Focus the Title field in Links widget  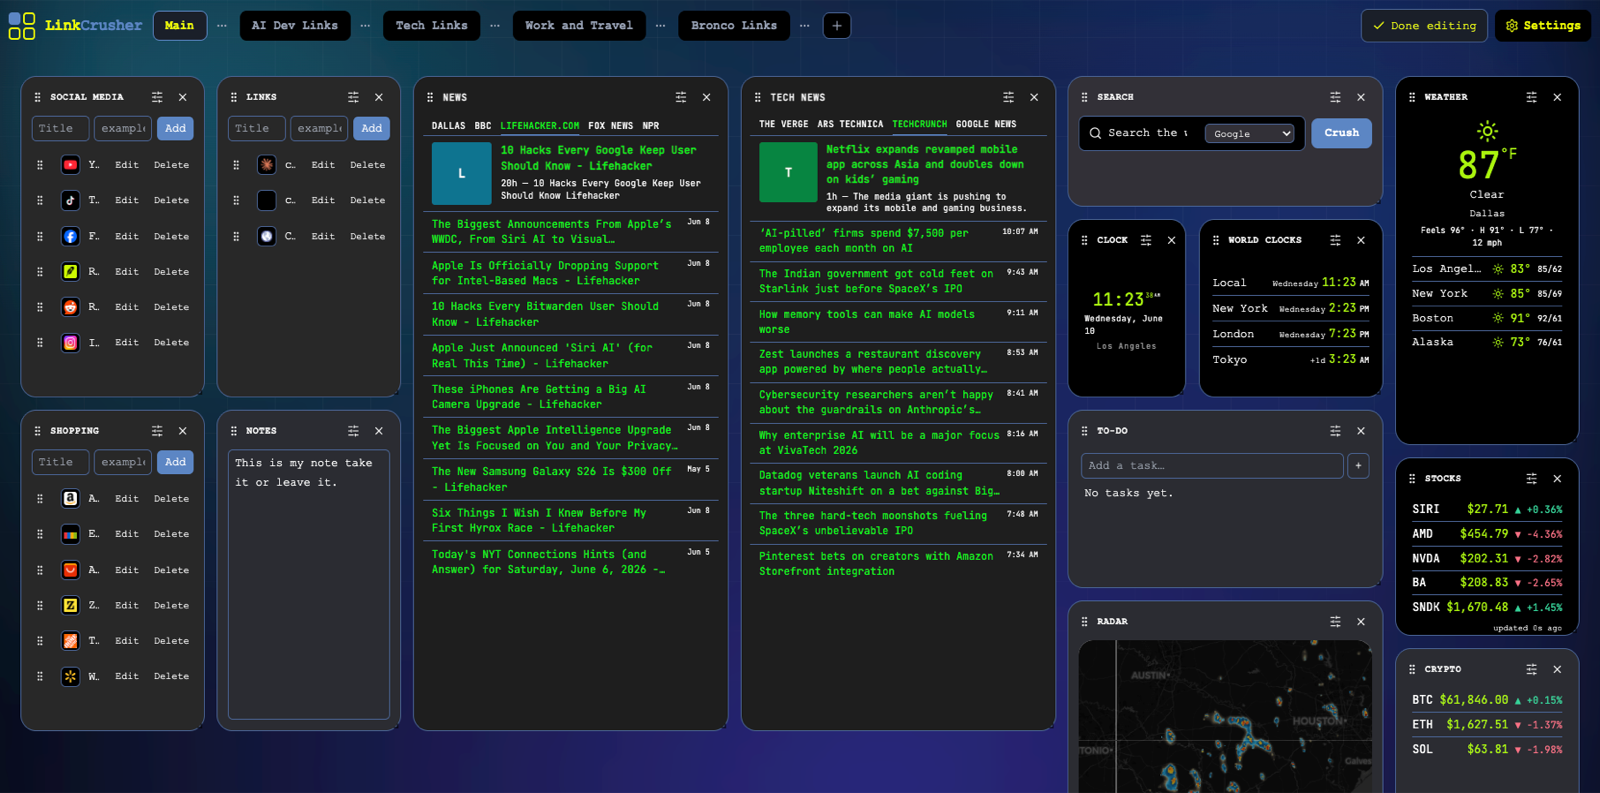[x=256, y=128]
